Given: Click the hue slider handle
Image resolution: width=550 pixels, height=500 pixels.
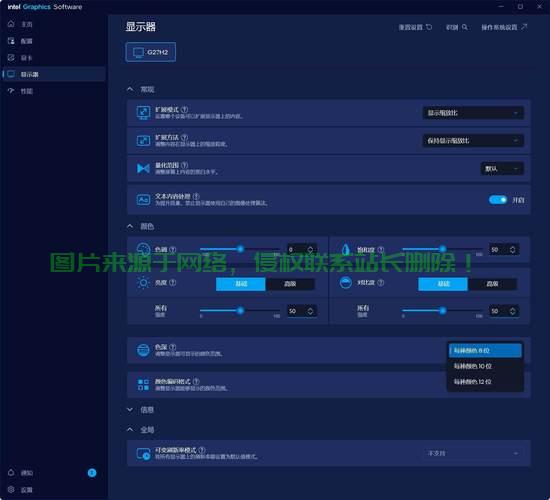Looking at the screenshot, I should click(x=240, y=249).
